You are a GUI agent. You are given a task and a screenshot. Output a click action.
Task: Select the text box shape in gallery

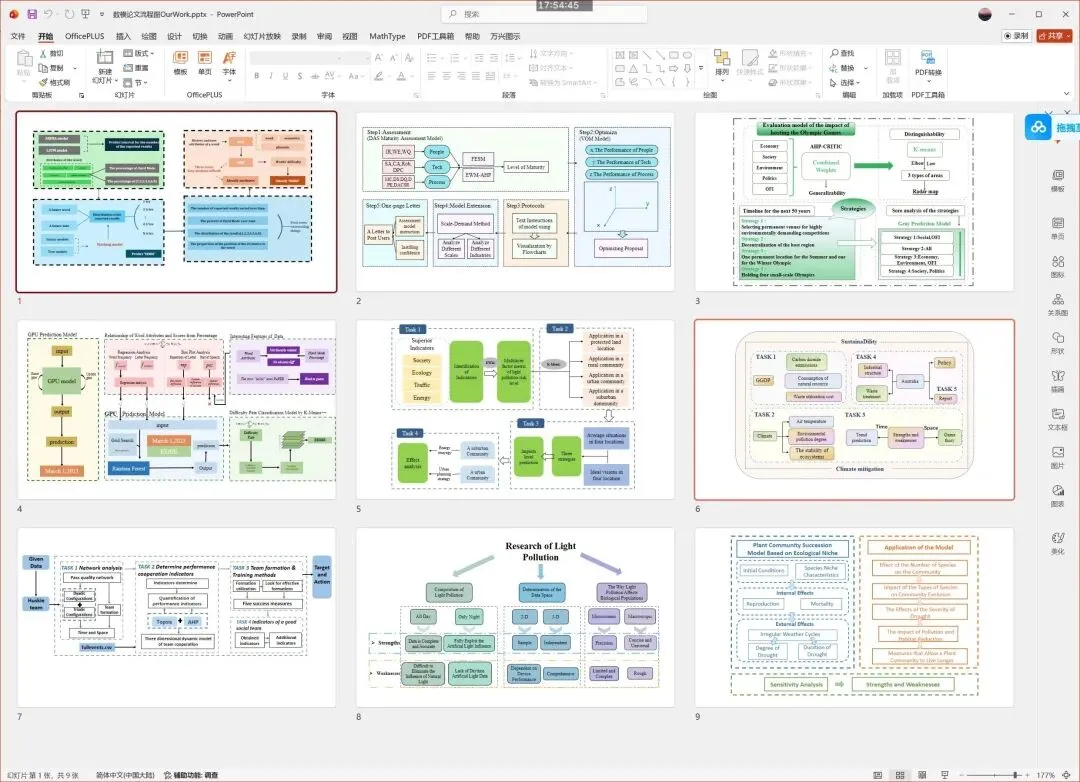pos(620,54)
